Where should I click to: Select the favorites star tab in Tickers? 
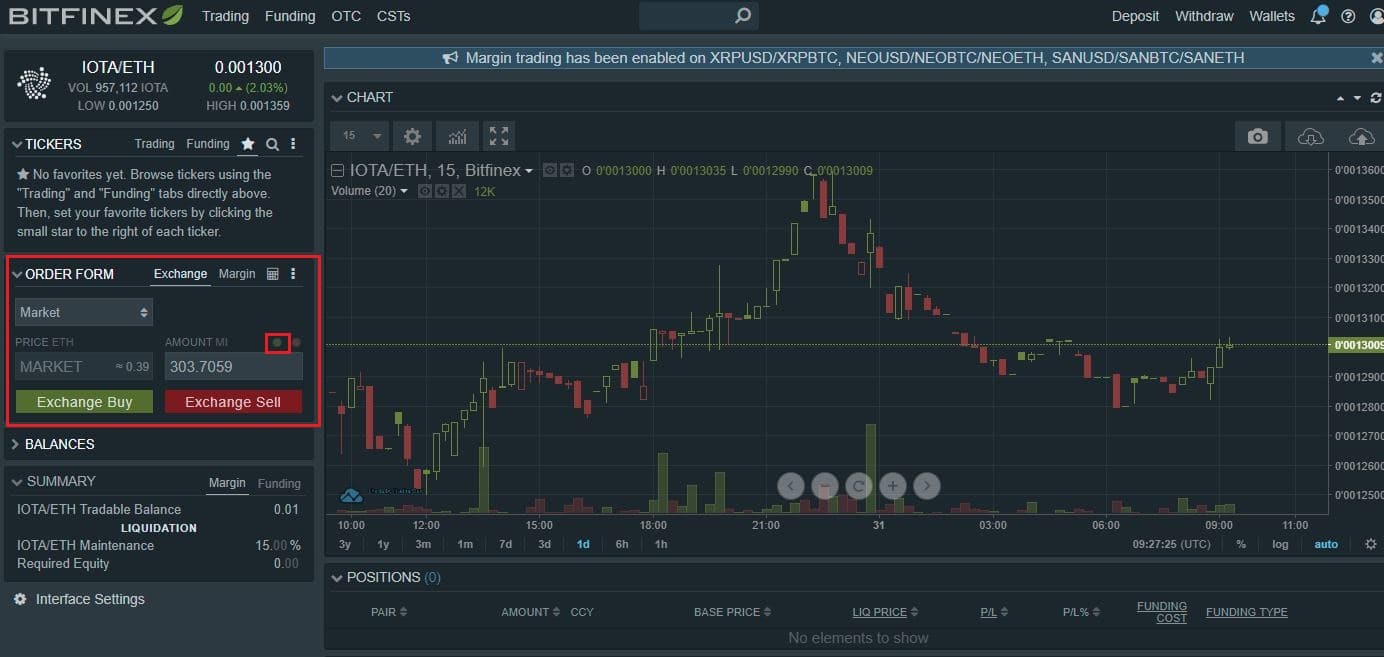click(x=247, y=144)
